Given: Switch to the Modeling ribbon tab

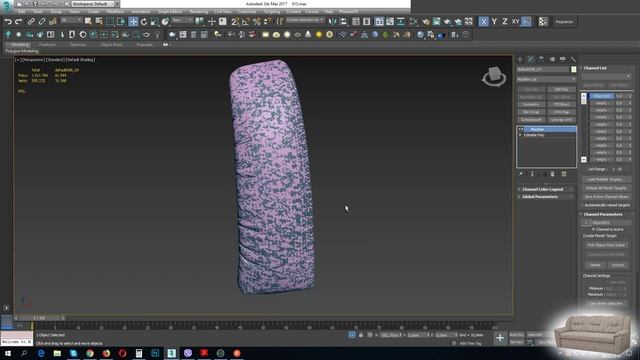Looking at the screenshot, I should [x=19, y=44].
